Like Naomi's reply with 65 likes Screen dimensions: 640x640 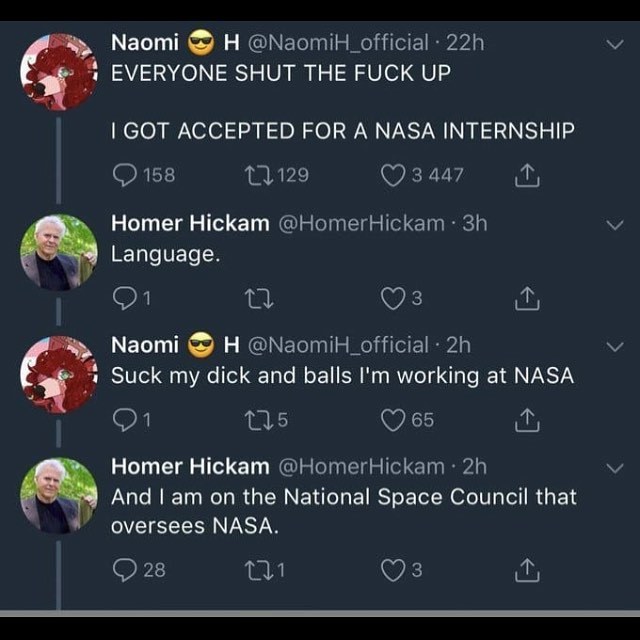[x=393, y=420]
